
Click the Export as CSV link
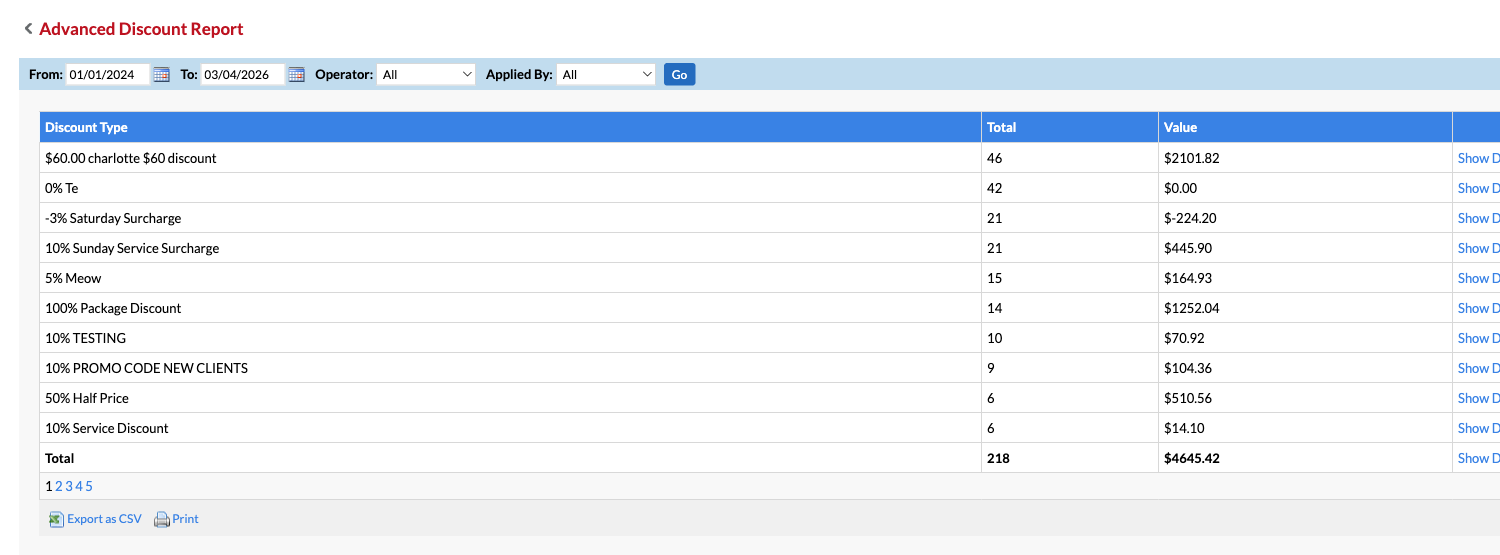[x=104, y=519]
